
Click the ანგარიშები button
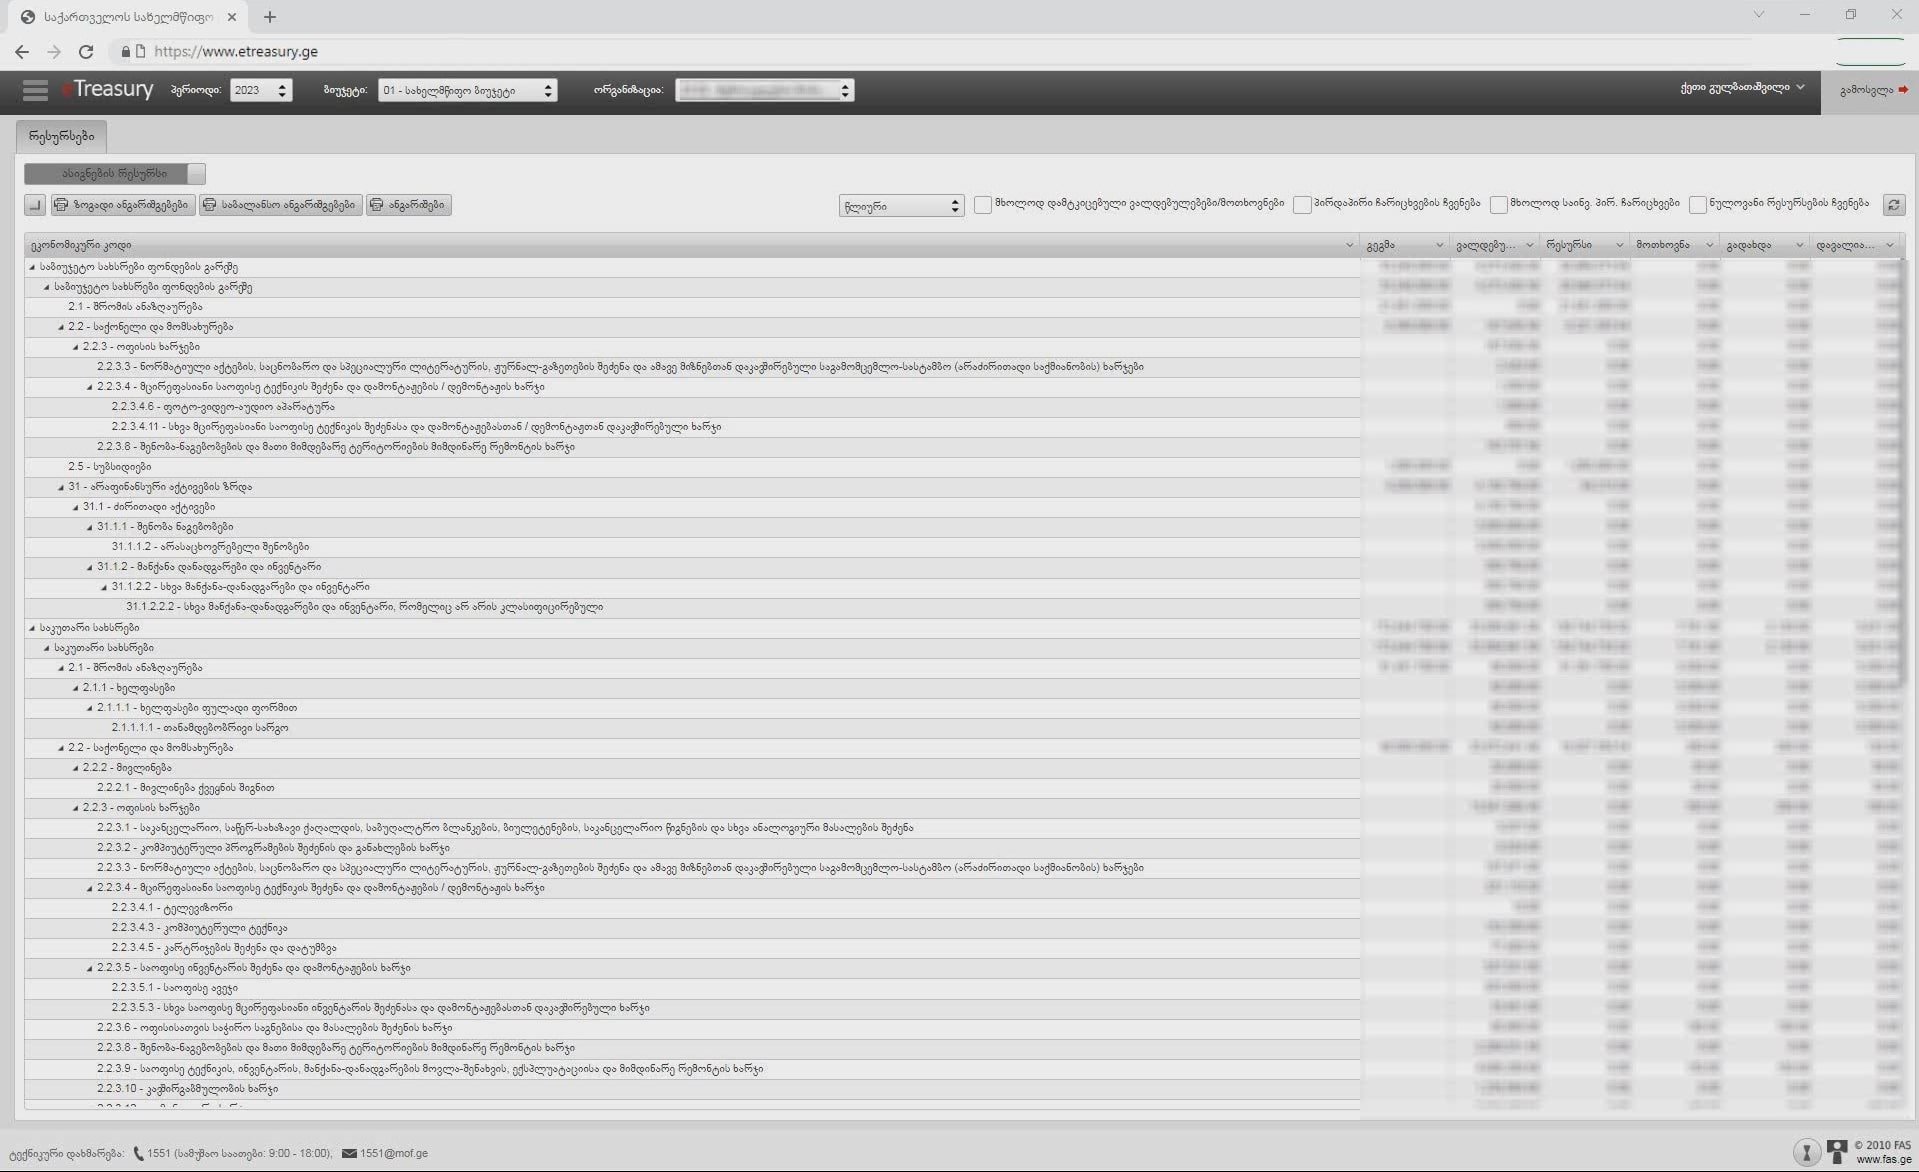[x=409, y=205]
